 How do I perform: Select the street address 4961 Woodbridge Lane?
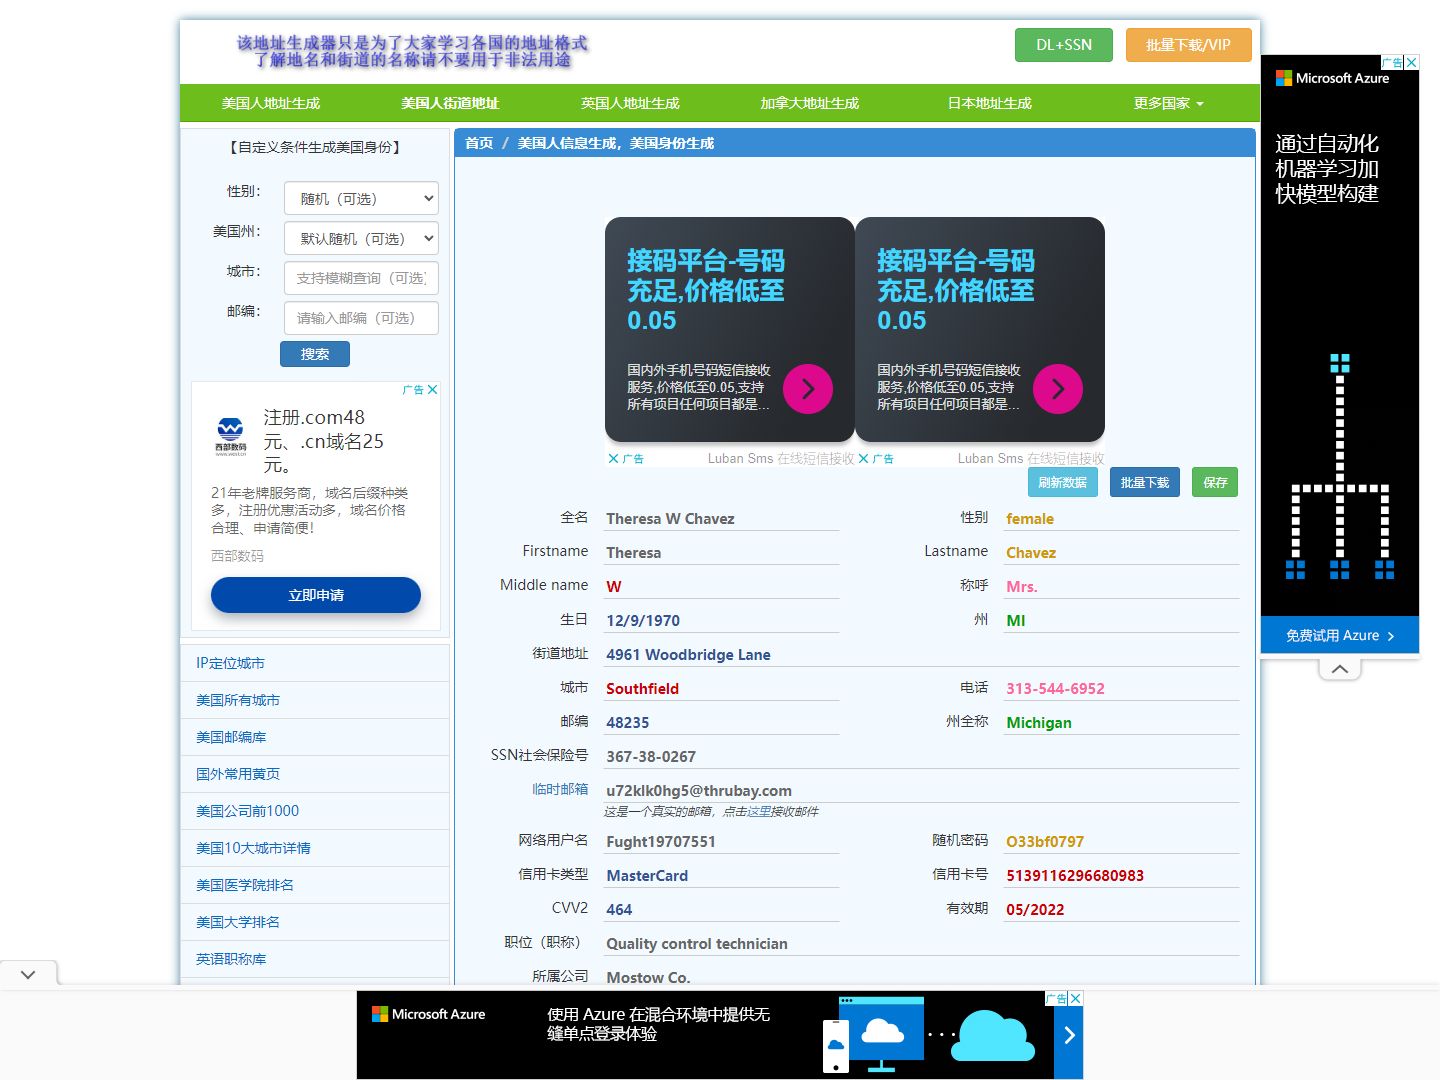[x=688, y=654]
